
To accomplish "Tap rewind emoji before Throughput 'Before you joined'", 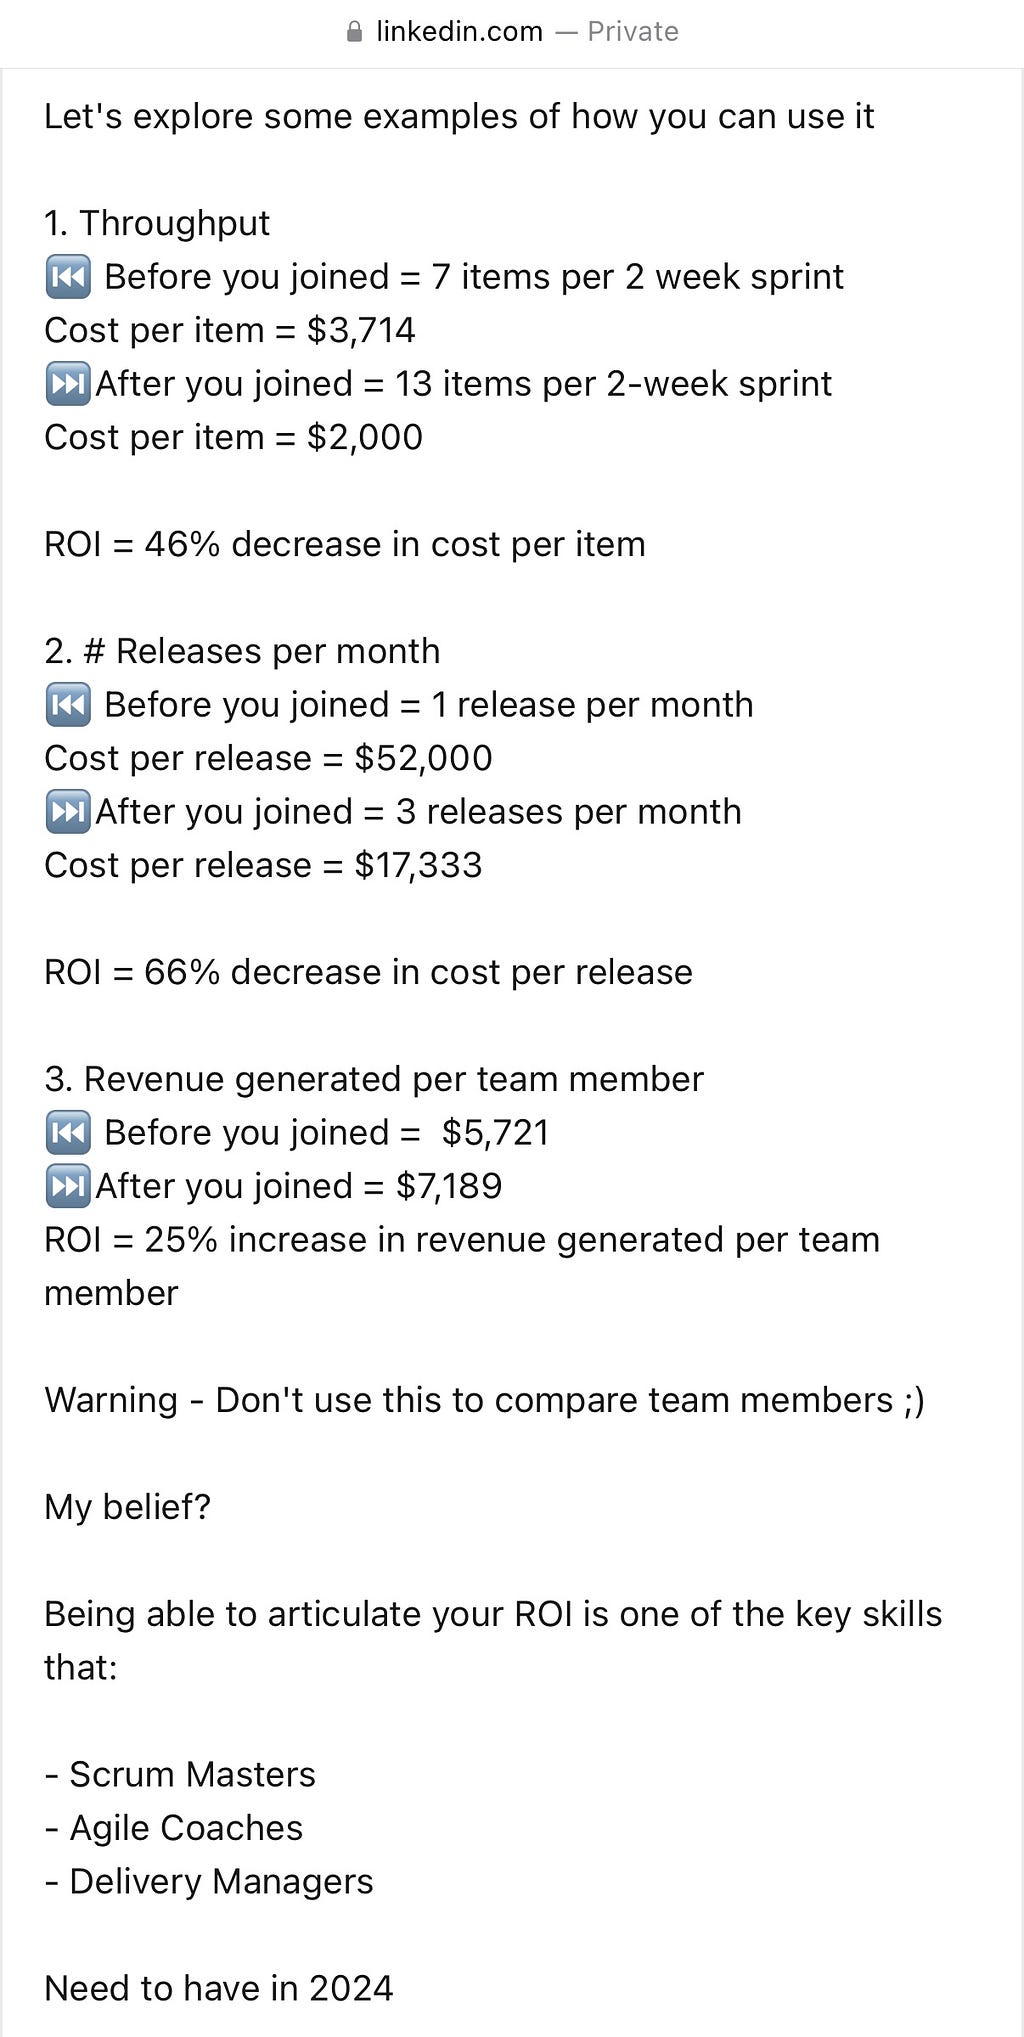I will click(68, 277).
